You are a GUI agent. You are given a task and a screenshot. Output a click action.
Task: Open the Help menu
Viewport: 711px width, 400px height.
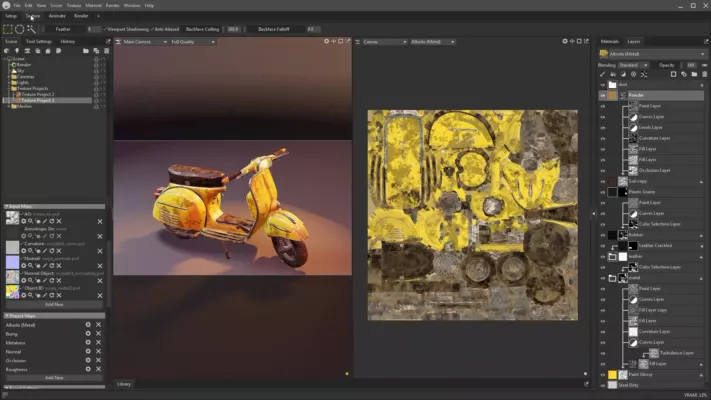coord(149,5)
